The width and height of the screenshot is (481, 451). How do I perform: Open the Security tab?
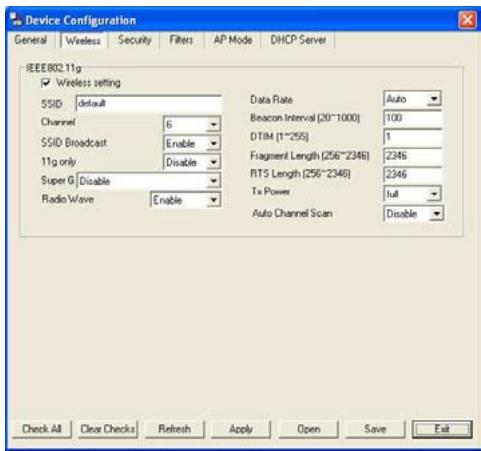135,40
